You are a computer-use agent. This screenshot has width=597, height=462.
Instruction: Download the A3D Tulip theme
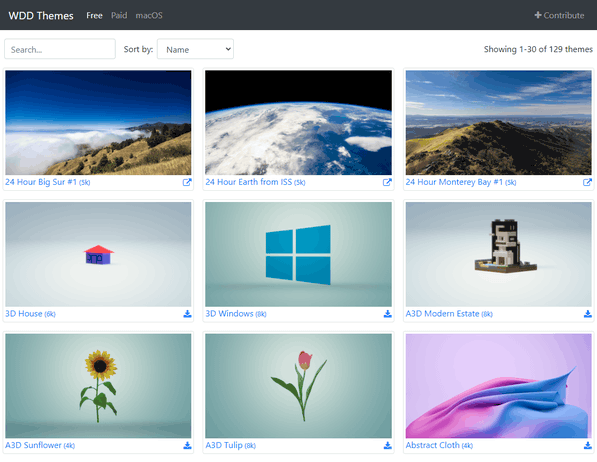[388, 445]
